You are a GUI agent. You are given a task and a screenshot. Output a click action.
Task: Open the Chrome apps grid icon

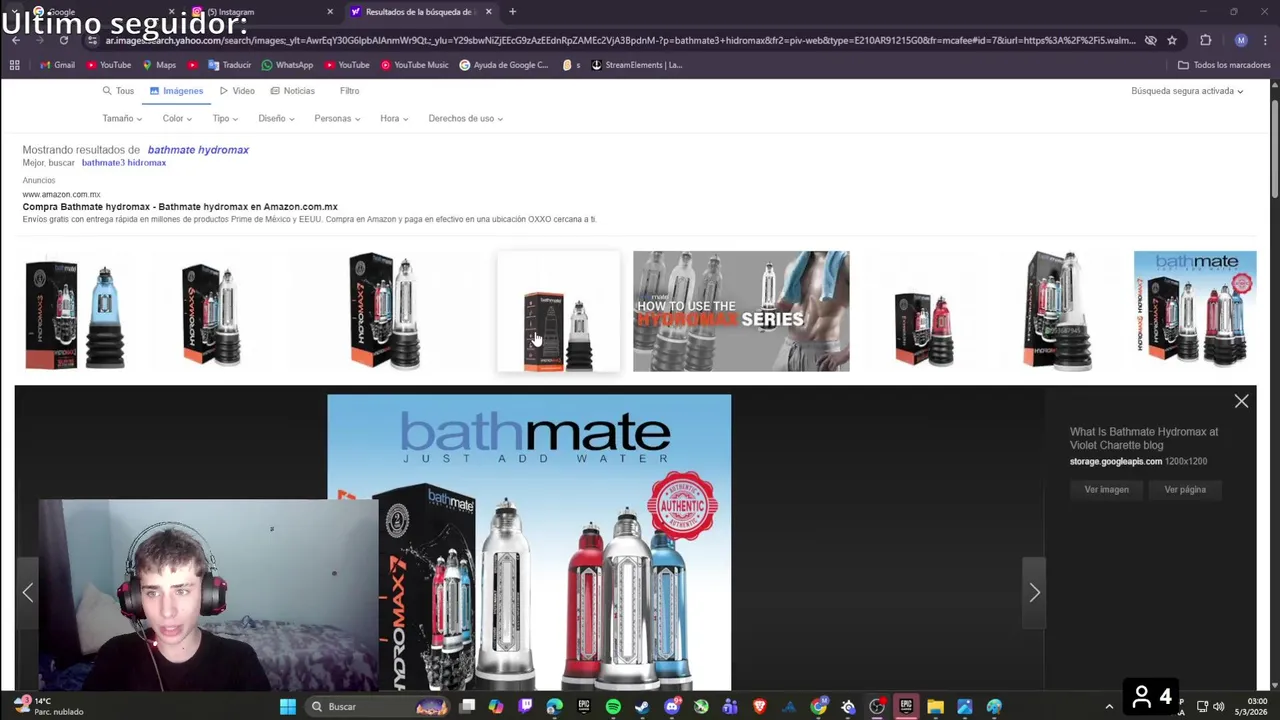[x=14, y=65]
